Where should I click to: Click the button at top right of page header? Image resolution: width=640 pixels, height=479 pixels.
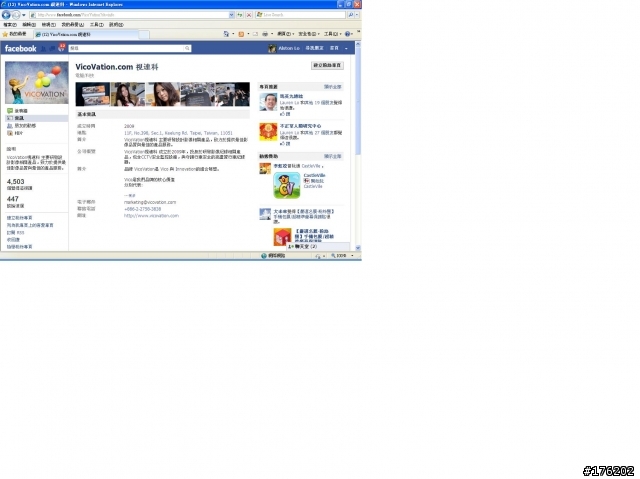pyautogui.click(x=327, y=66)
